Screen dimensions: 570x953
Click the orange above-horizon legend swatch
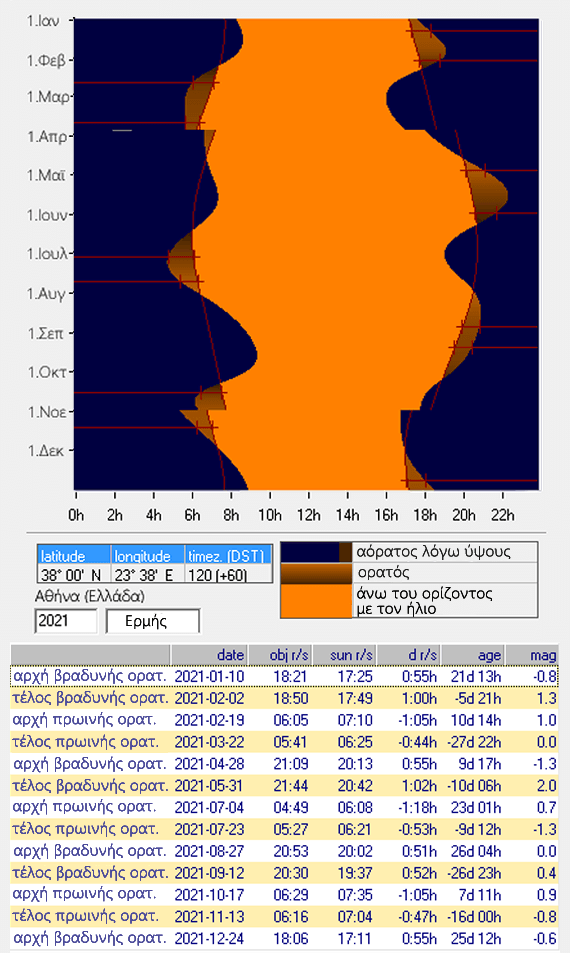coord(316,600)
